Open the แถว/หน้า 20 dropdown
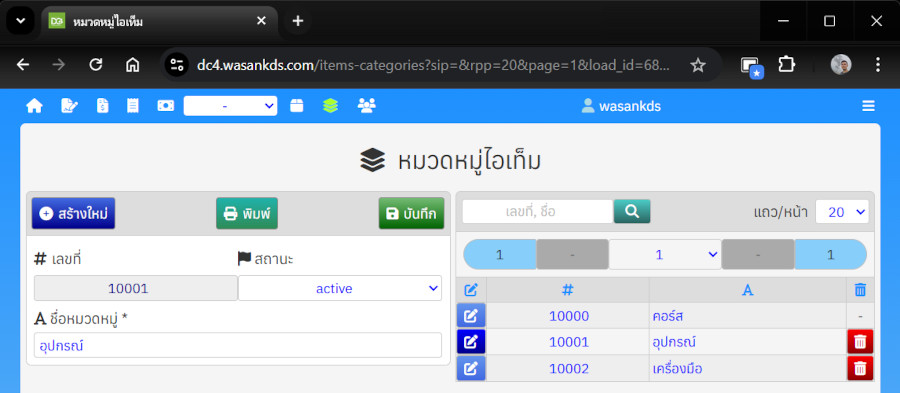 tap(841, 212)
